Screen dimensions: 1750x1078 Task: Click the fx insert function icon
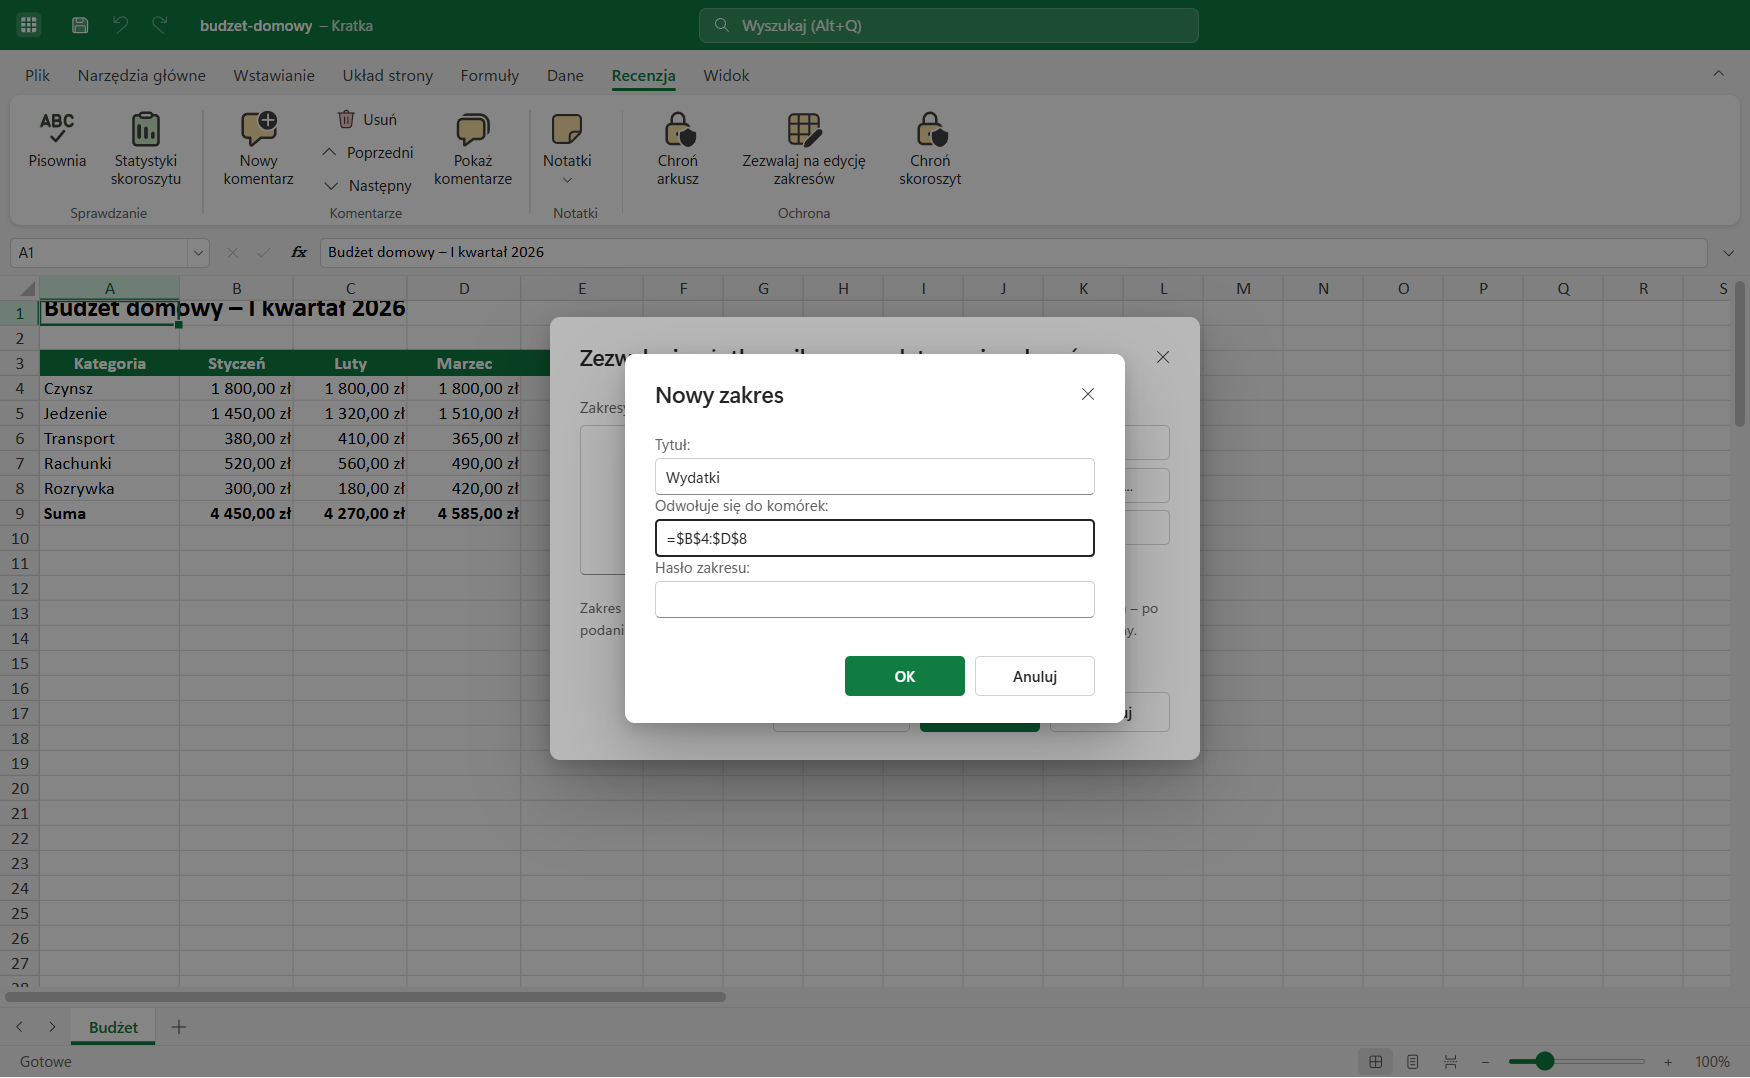click(x=299, y=252)
